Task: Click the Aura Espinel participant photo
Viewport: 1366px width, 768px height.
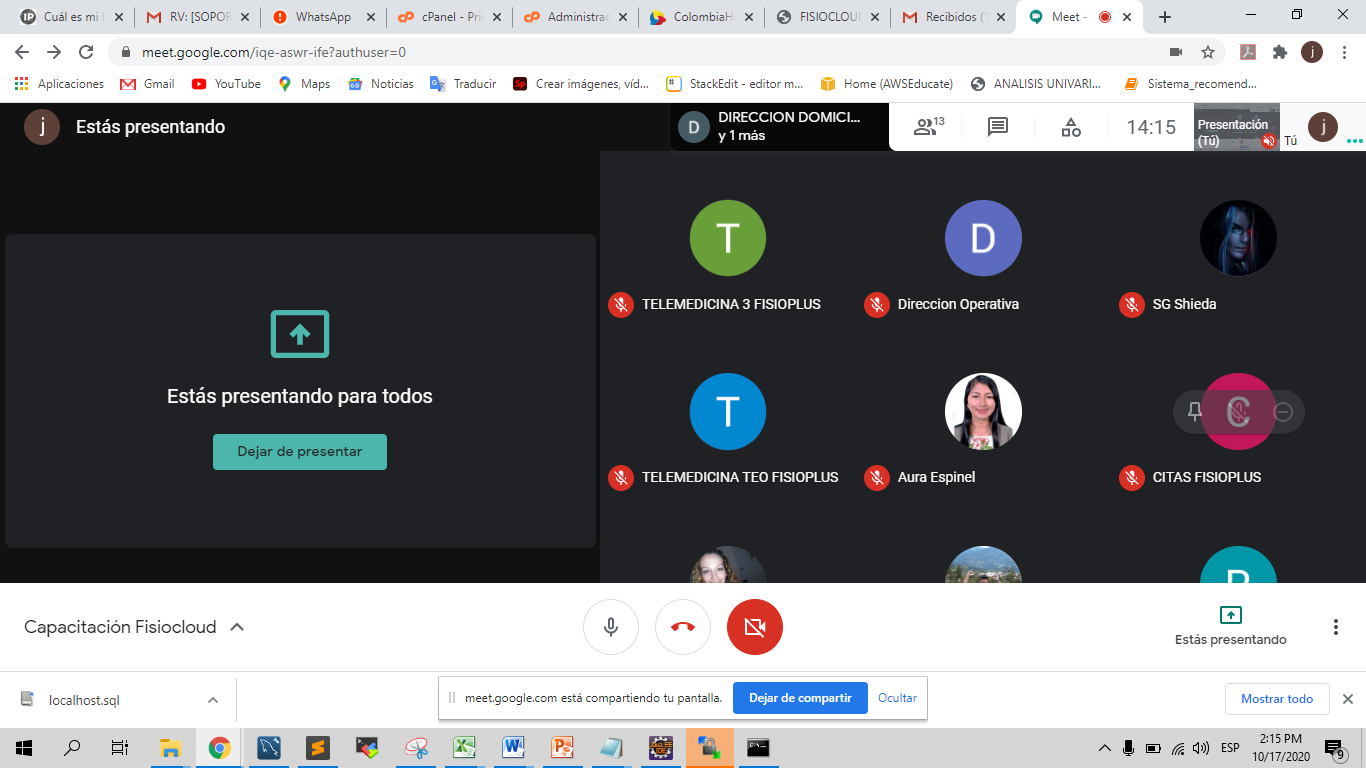Action: pos(983,411)
